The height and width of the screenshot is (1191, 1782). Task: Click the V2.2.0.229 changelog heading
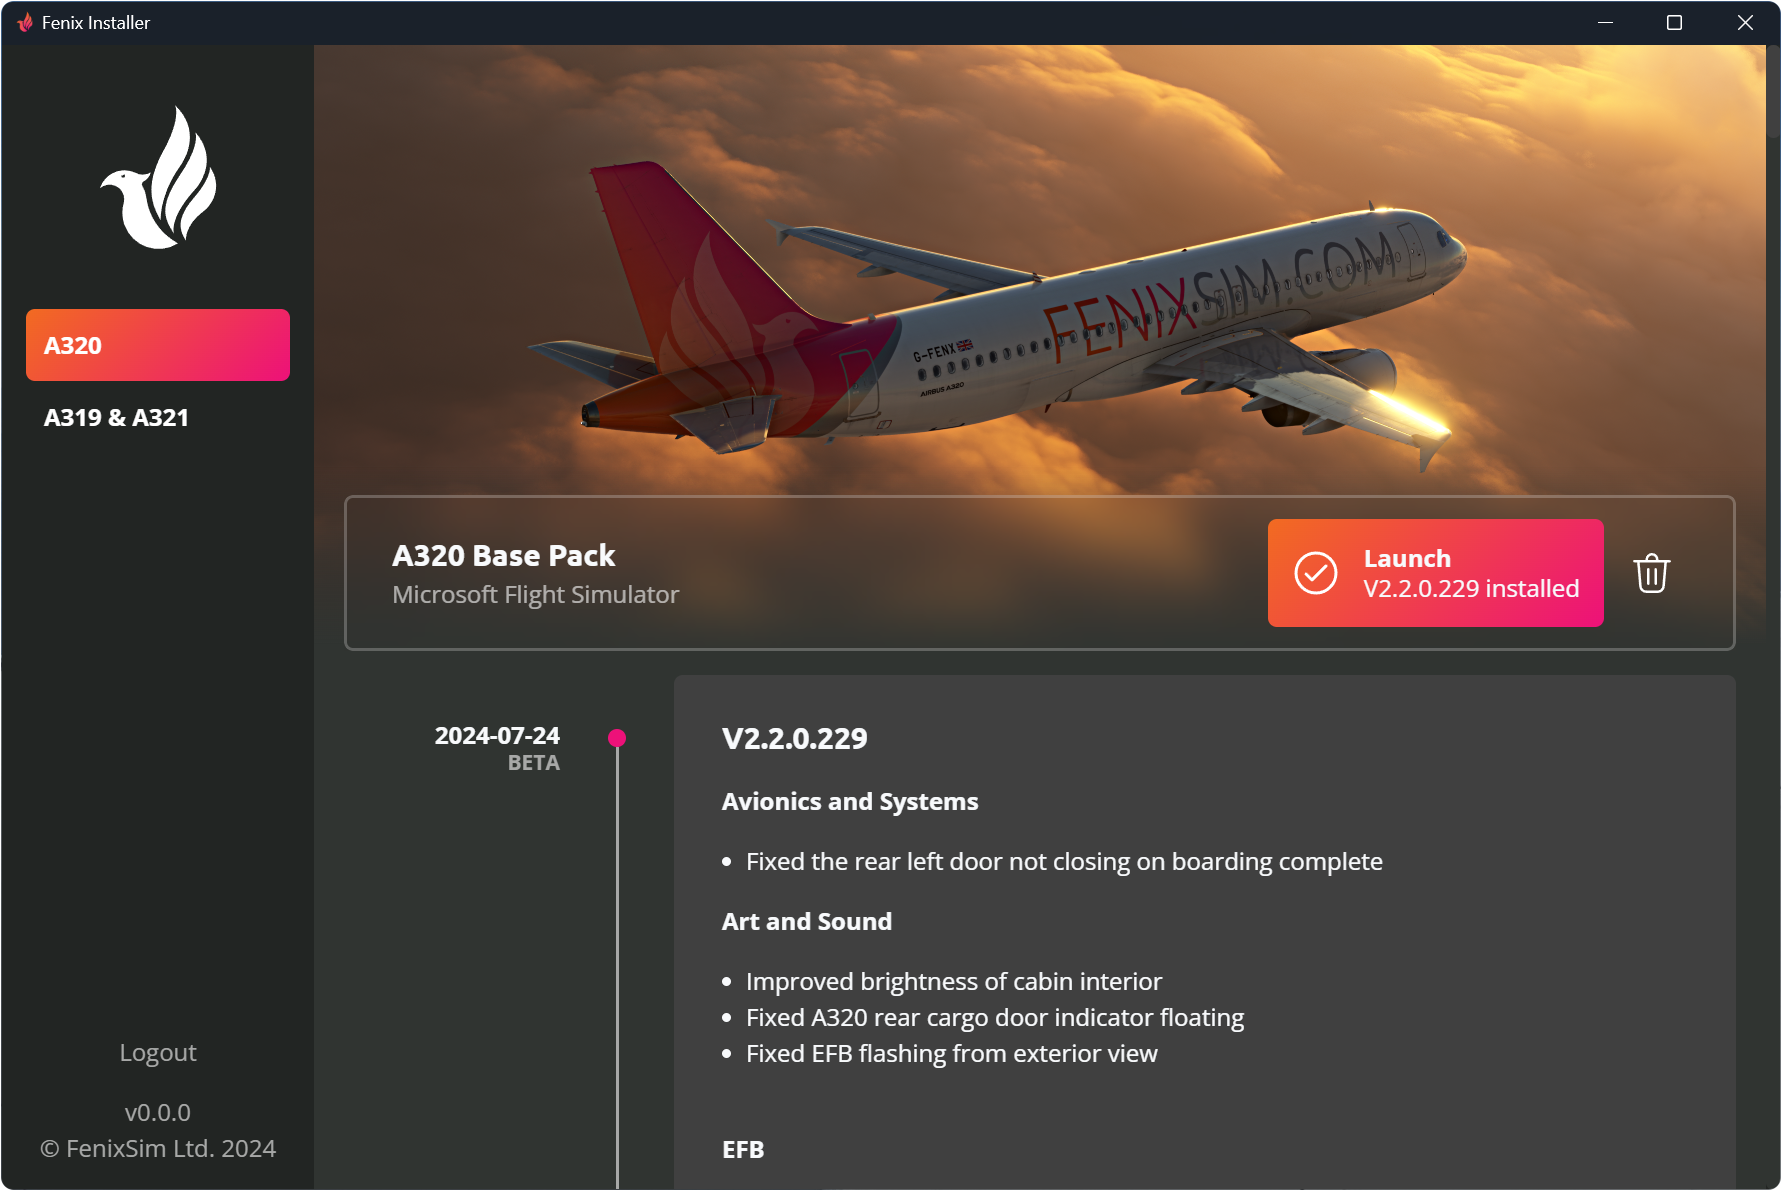[x=795, y=738]
